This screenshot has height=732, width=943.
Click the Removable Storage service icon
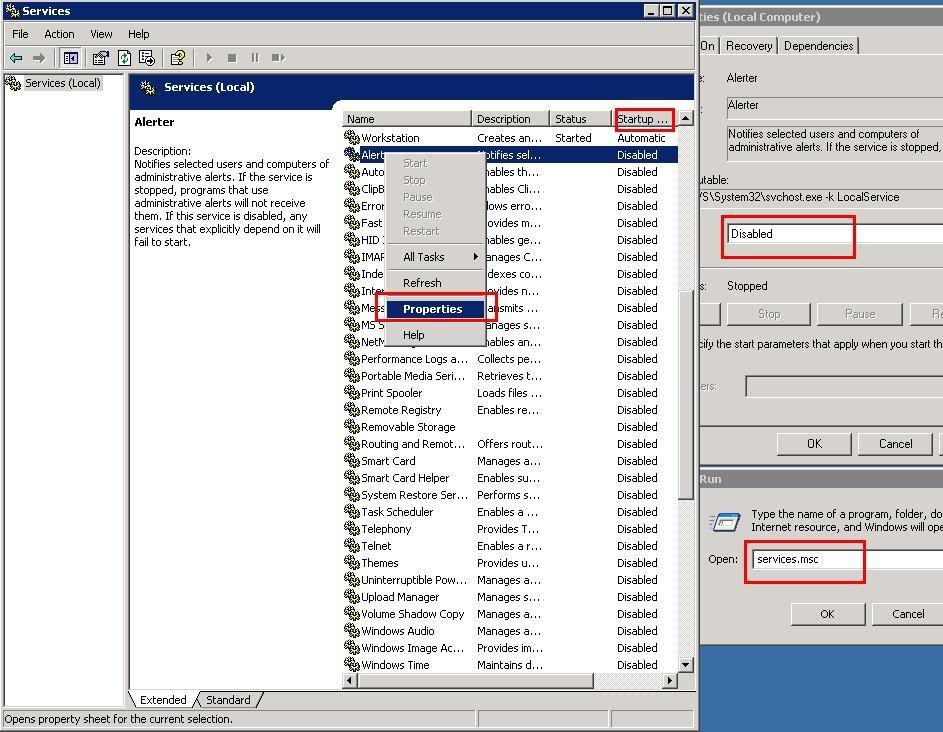pos(352,426)
